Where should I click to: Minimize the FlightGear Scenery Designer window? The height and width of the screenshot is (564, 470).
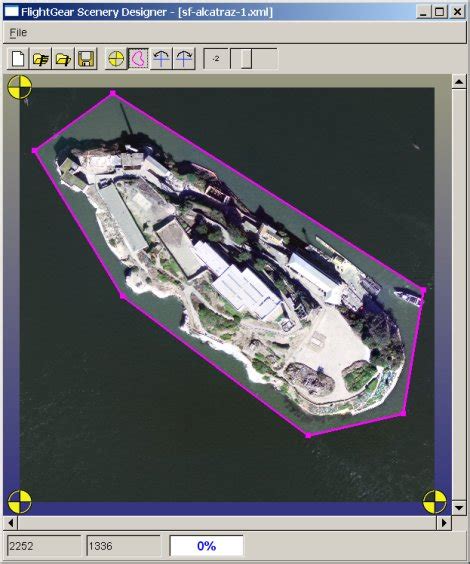pos(424,12)
